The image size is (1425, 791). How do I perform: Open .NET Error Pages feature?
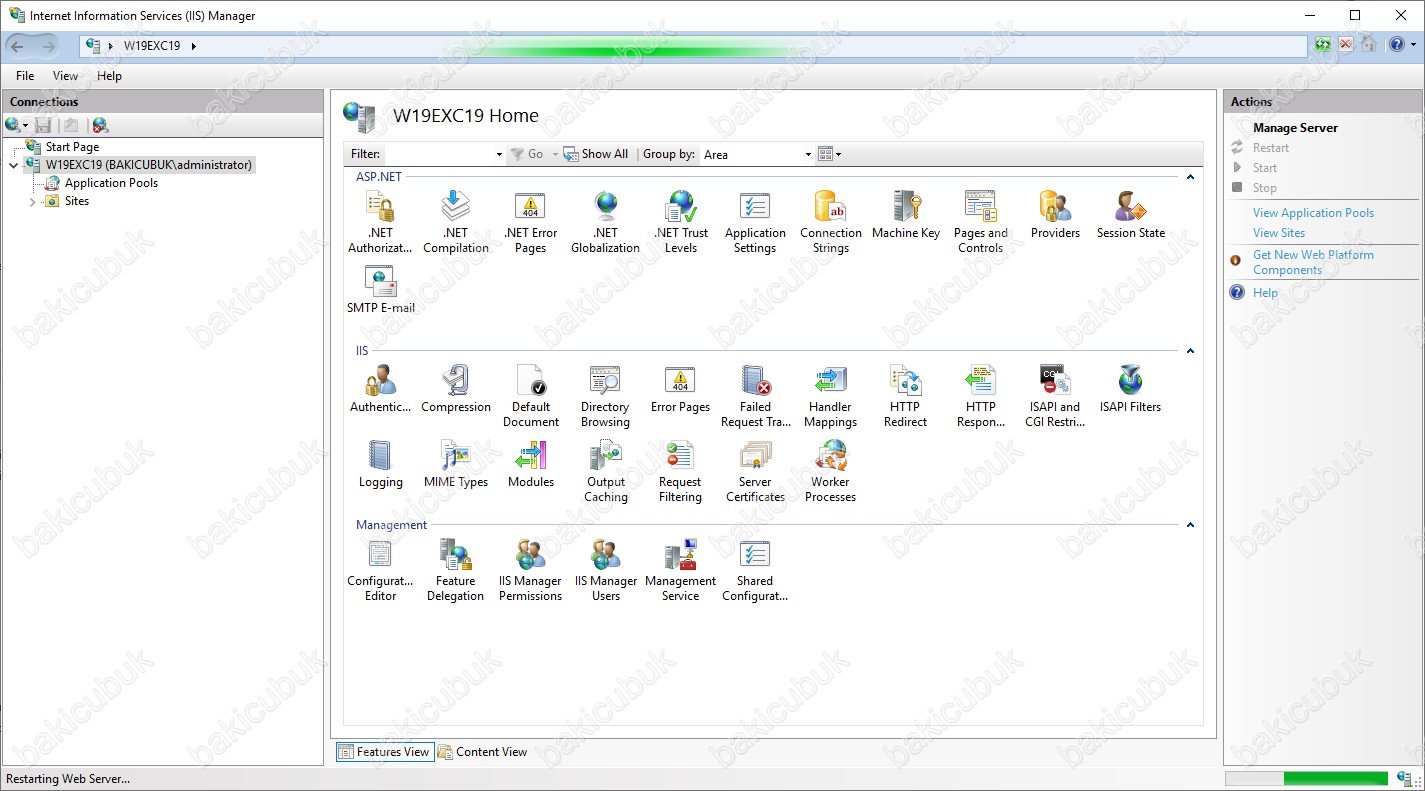(530, 222)
